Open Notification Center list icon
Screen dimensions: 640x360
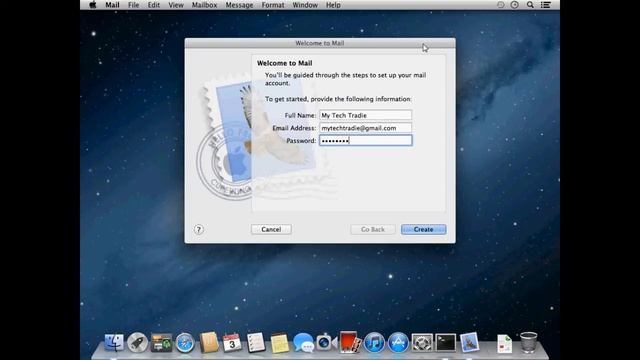pyautogui.click(x=546, y=5)
